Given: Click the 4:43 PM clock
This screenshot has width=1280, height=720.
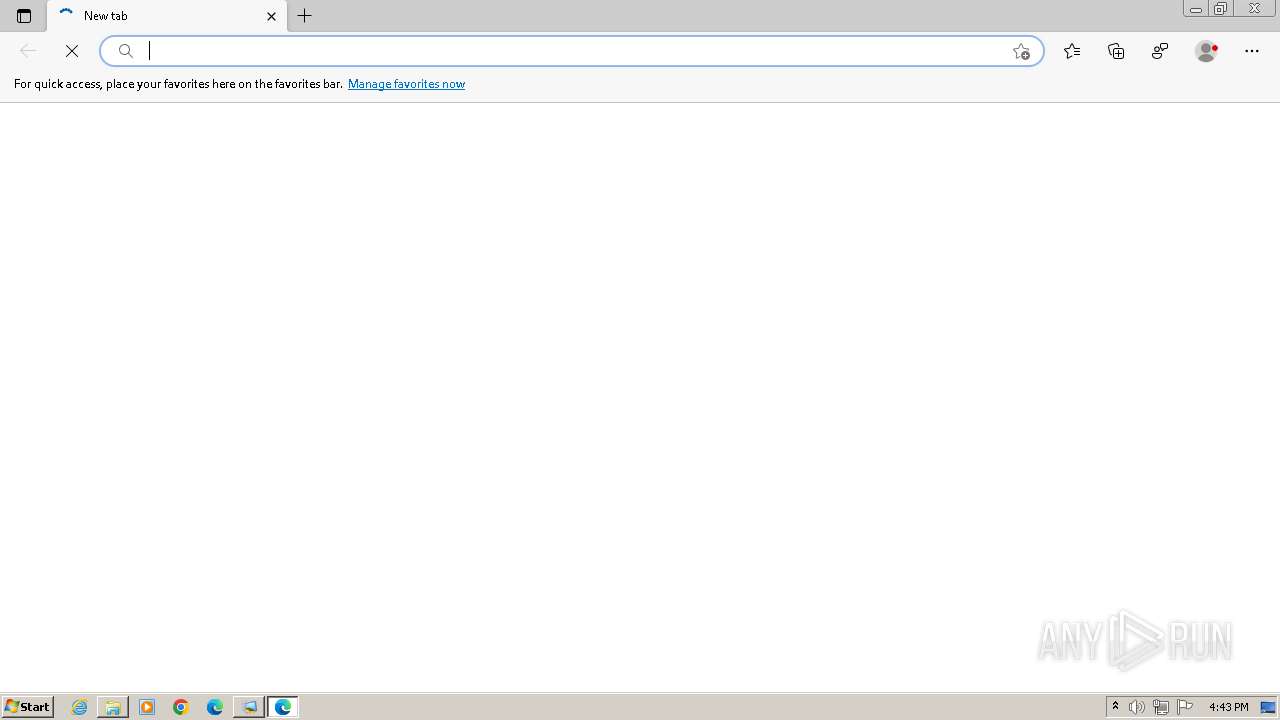Looking at the screenshot, I should point(1228,707).
